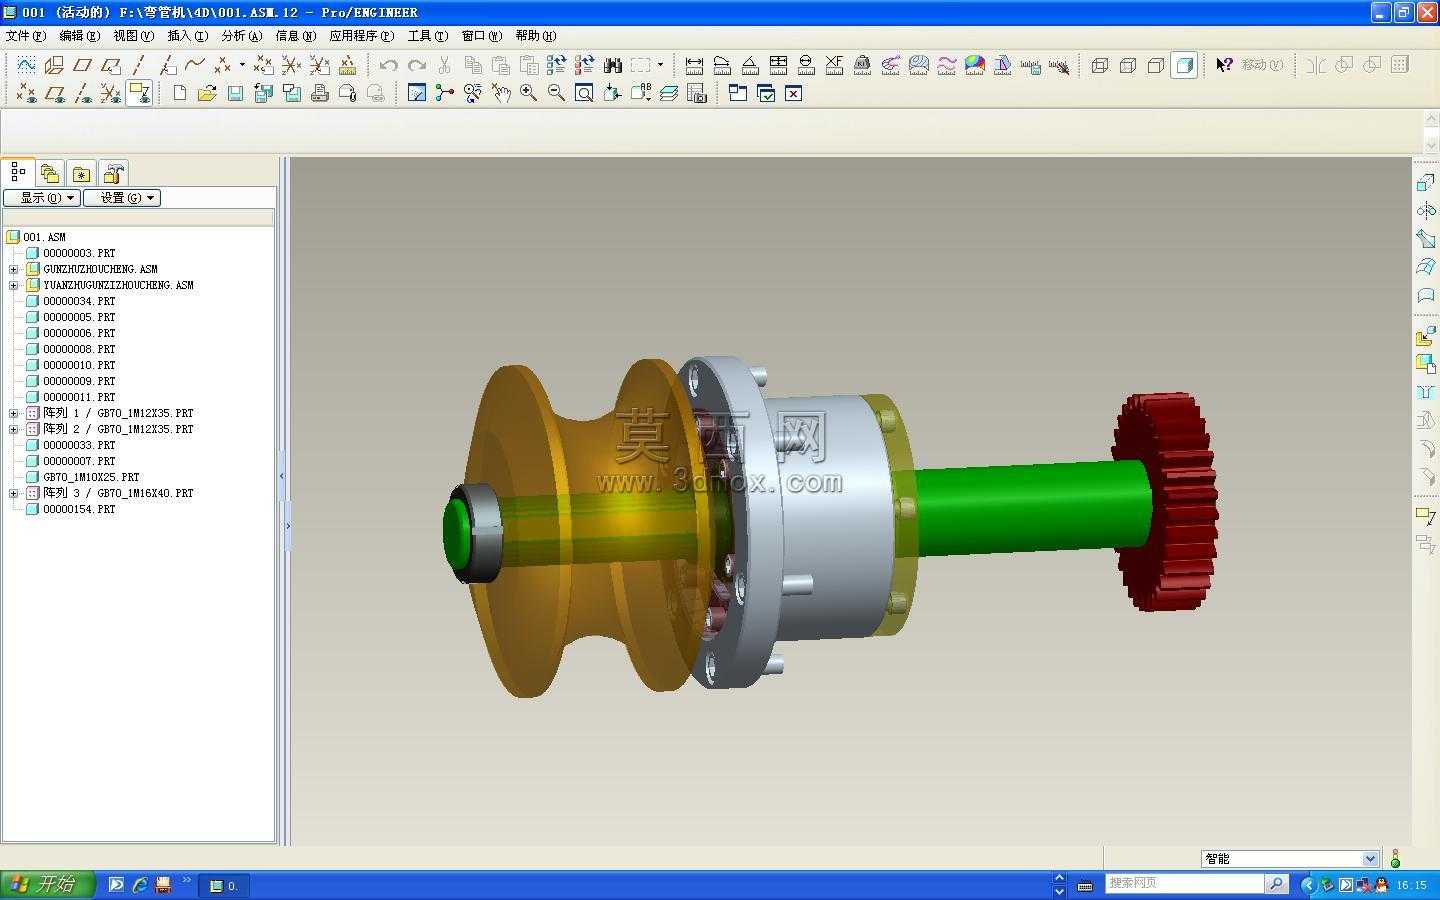1440x900 pixels.
Task: Open the 工具 menu
Action: tap(428, 35)
